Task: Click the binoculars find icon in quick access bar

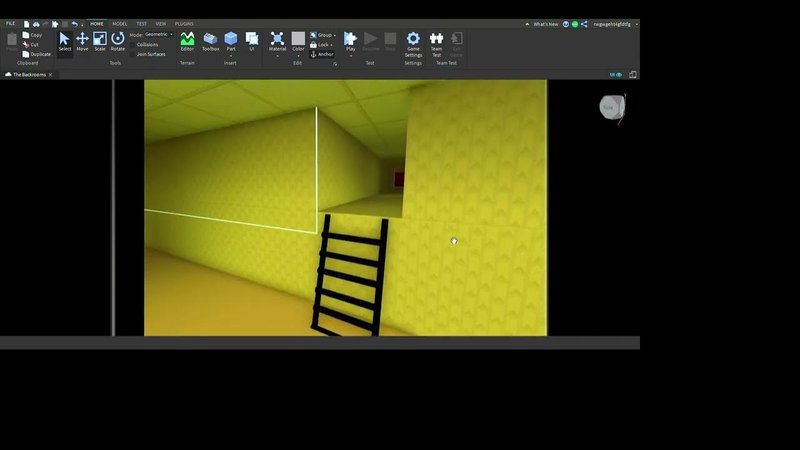Action: 36,24
